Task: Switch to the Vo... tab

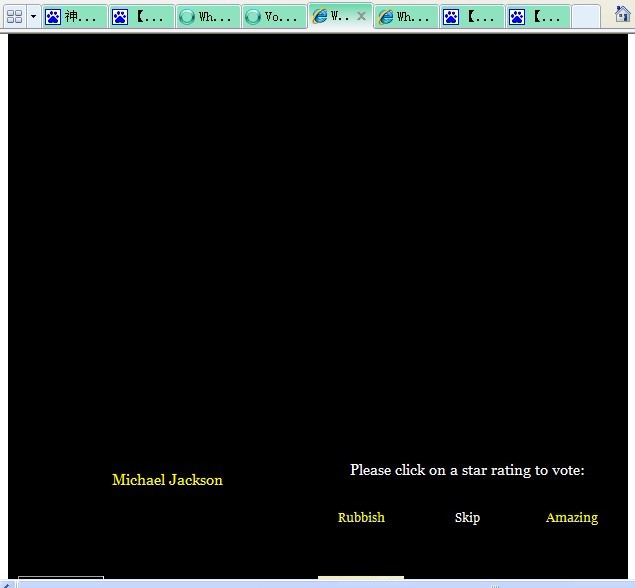Action: pyautogui.click(x=273, y=17)
